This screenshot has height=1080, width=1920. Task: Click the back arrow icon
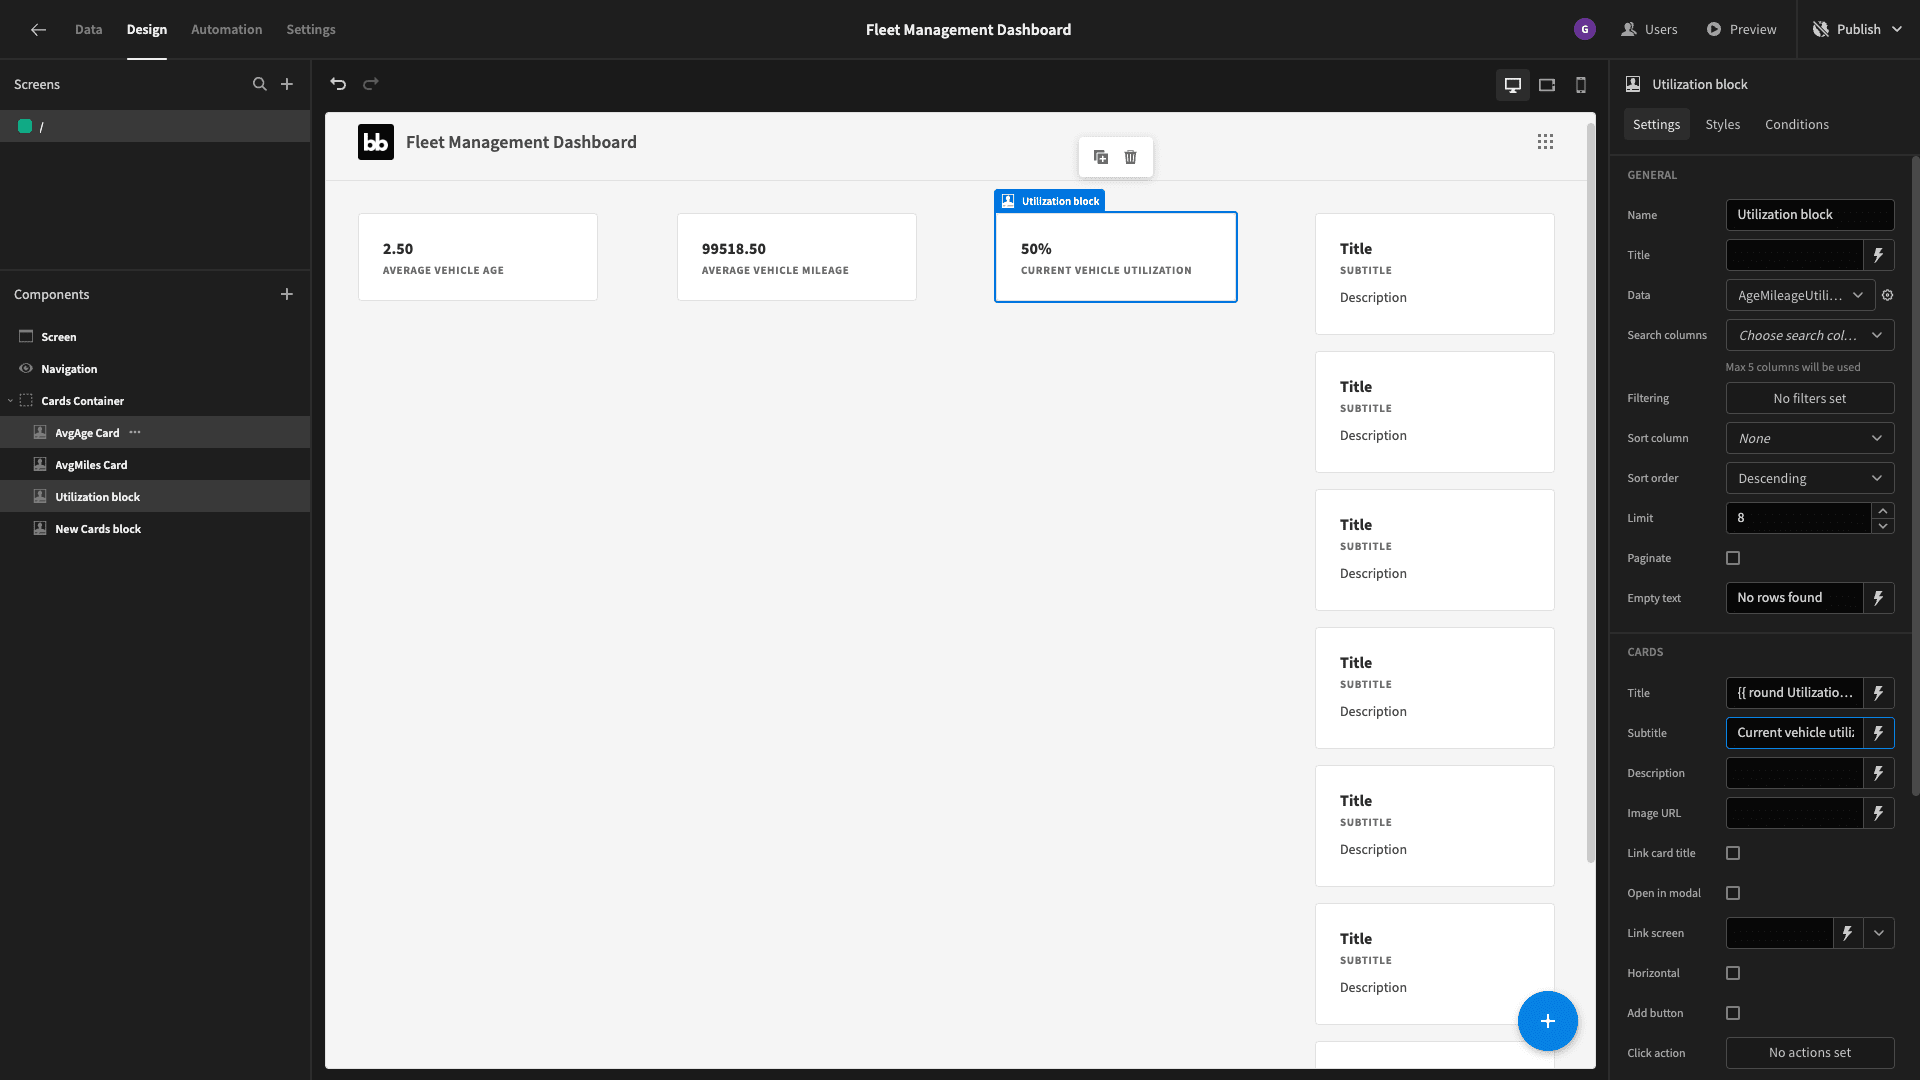tap(38, 30)
